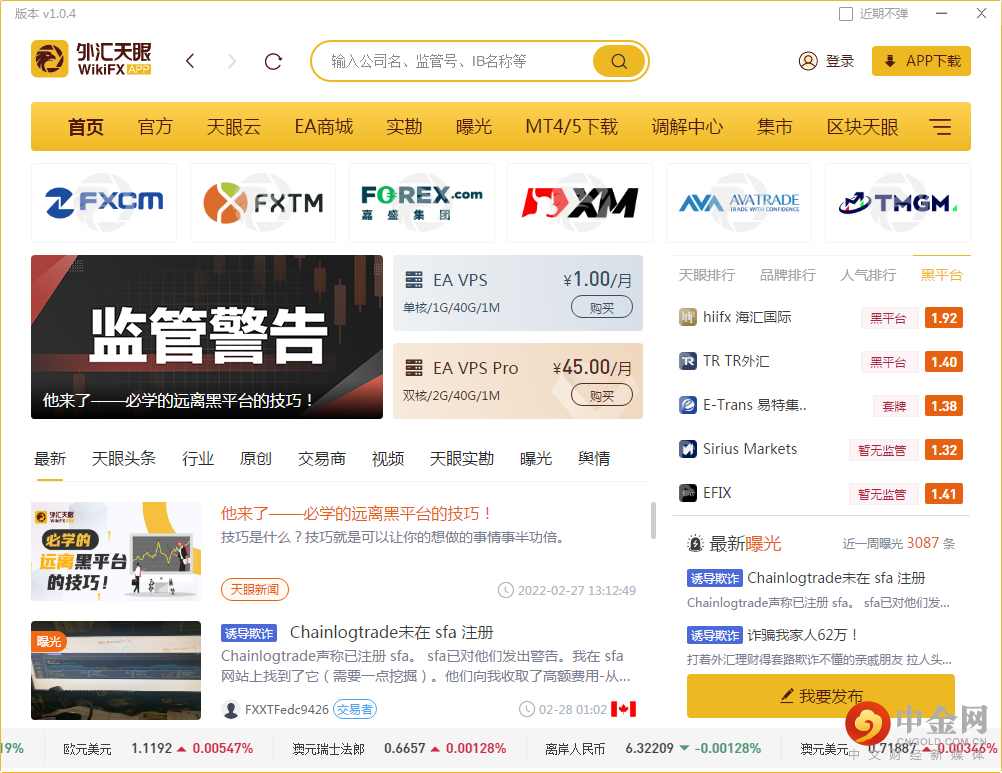Click the Sirius Markets logo icon

[x=688, y=449]
